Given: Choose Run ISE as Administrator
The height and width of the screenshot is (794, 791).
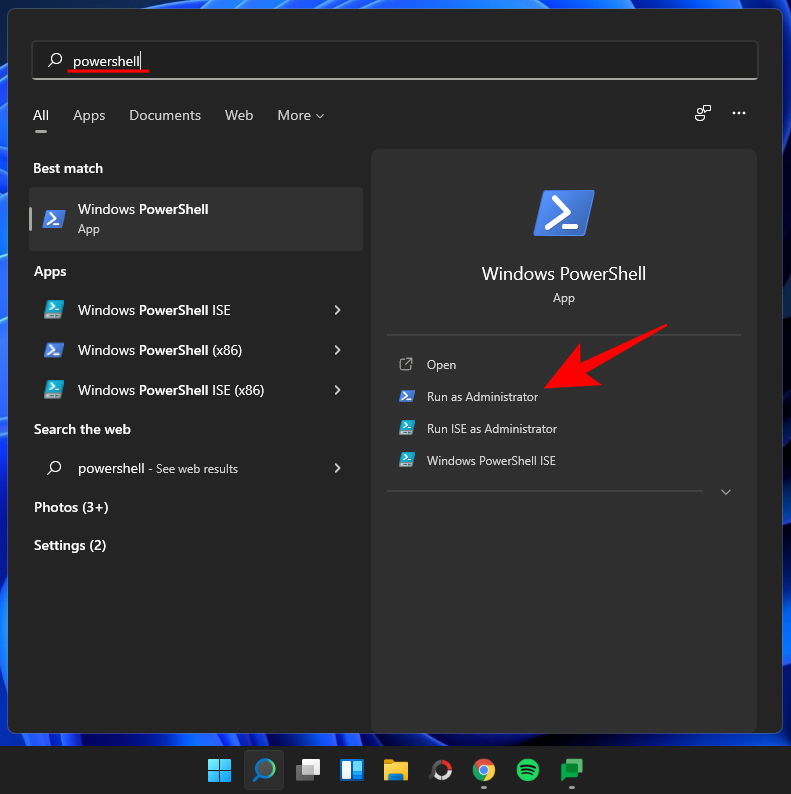Looking at the screenshot, I should point(491,429).
